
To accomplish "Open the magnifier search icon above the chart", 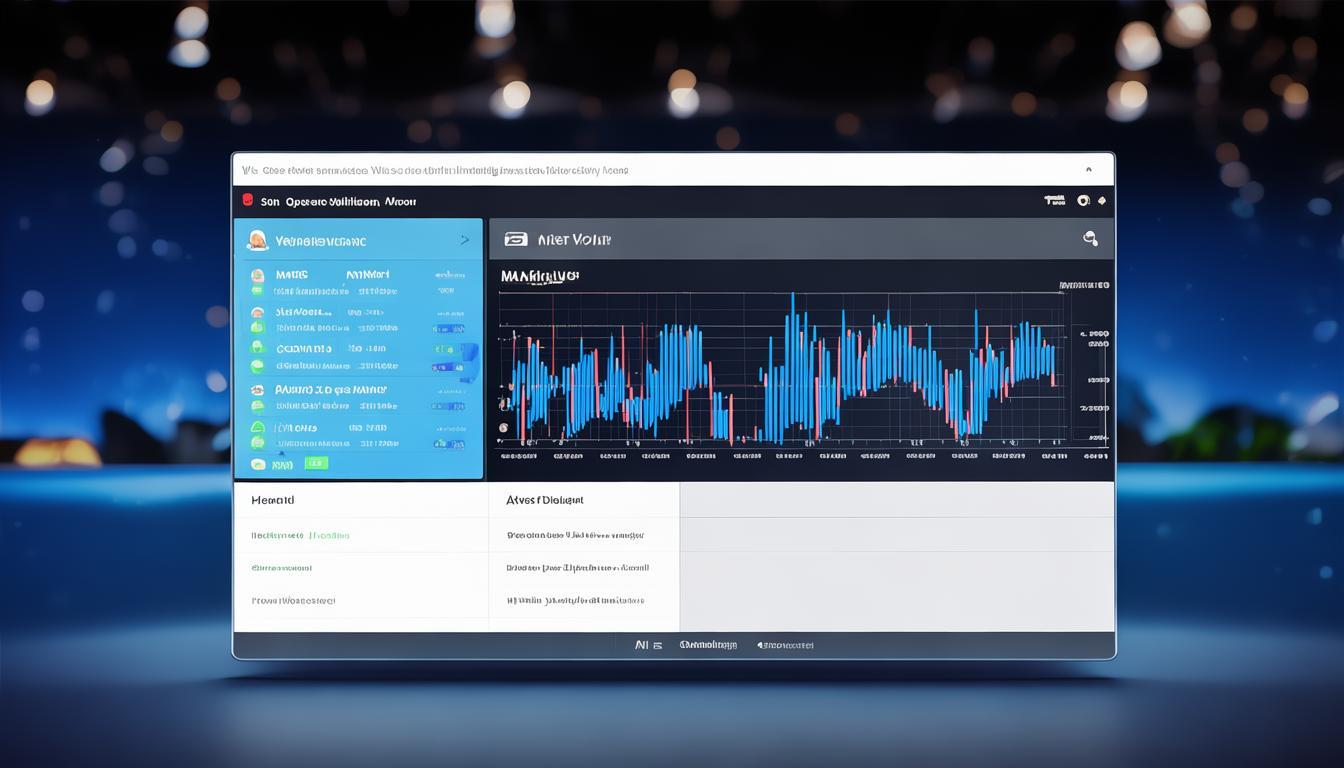I will [x=1090, y=238].
